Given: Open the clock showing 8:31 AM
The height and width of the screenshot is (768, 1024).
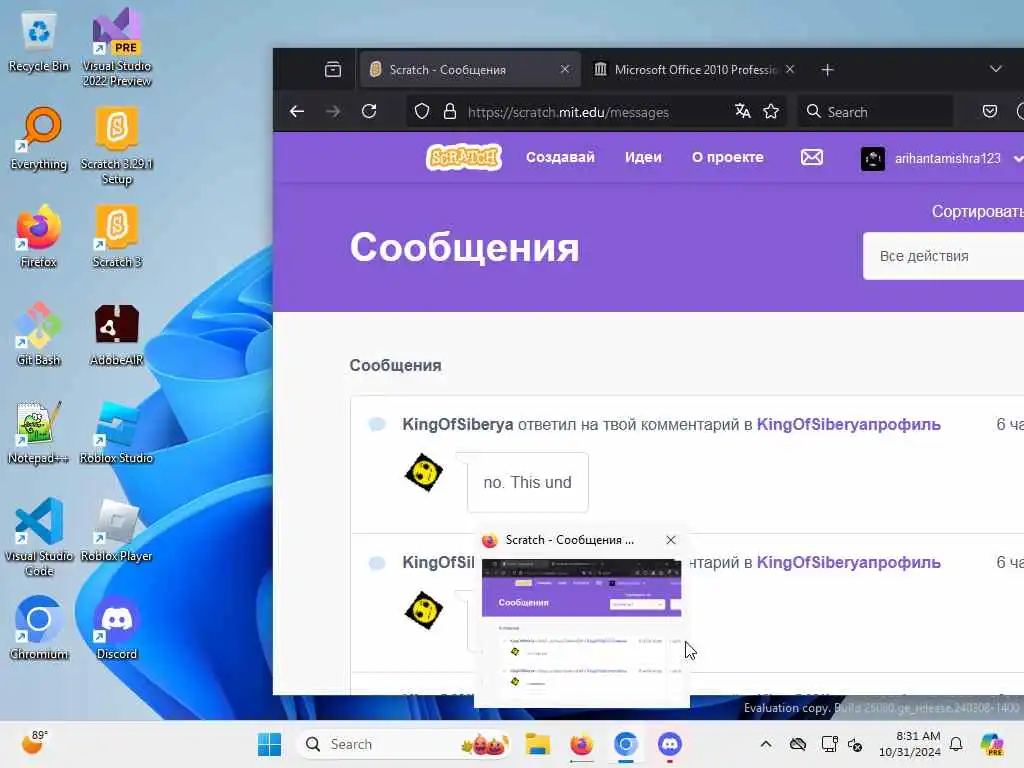Looking at the screenshot, I should point(910,744).
